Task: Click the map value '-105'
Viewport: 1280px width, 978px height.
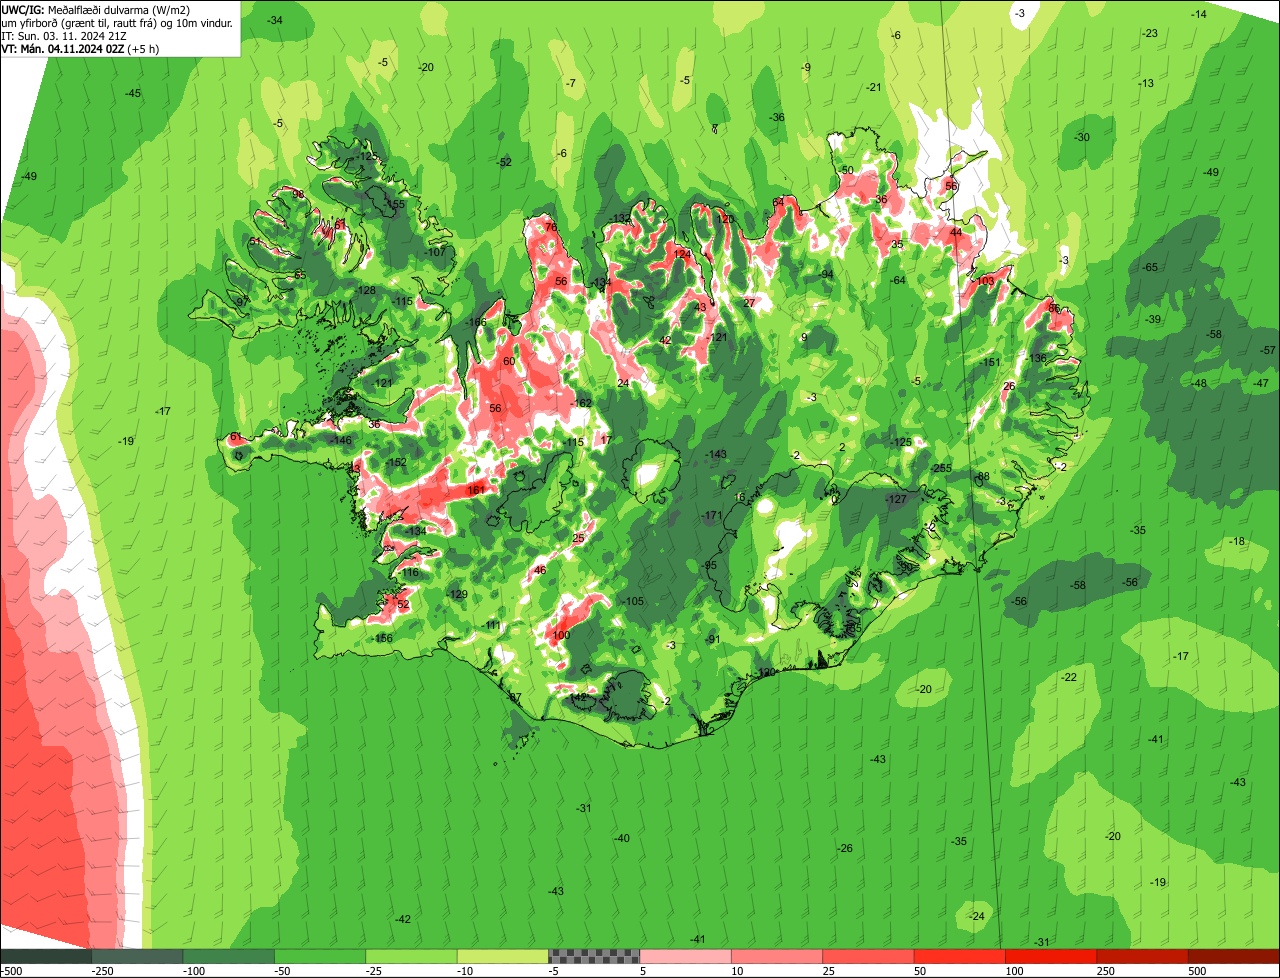Action: [633, 601]
